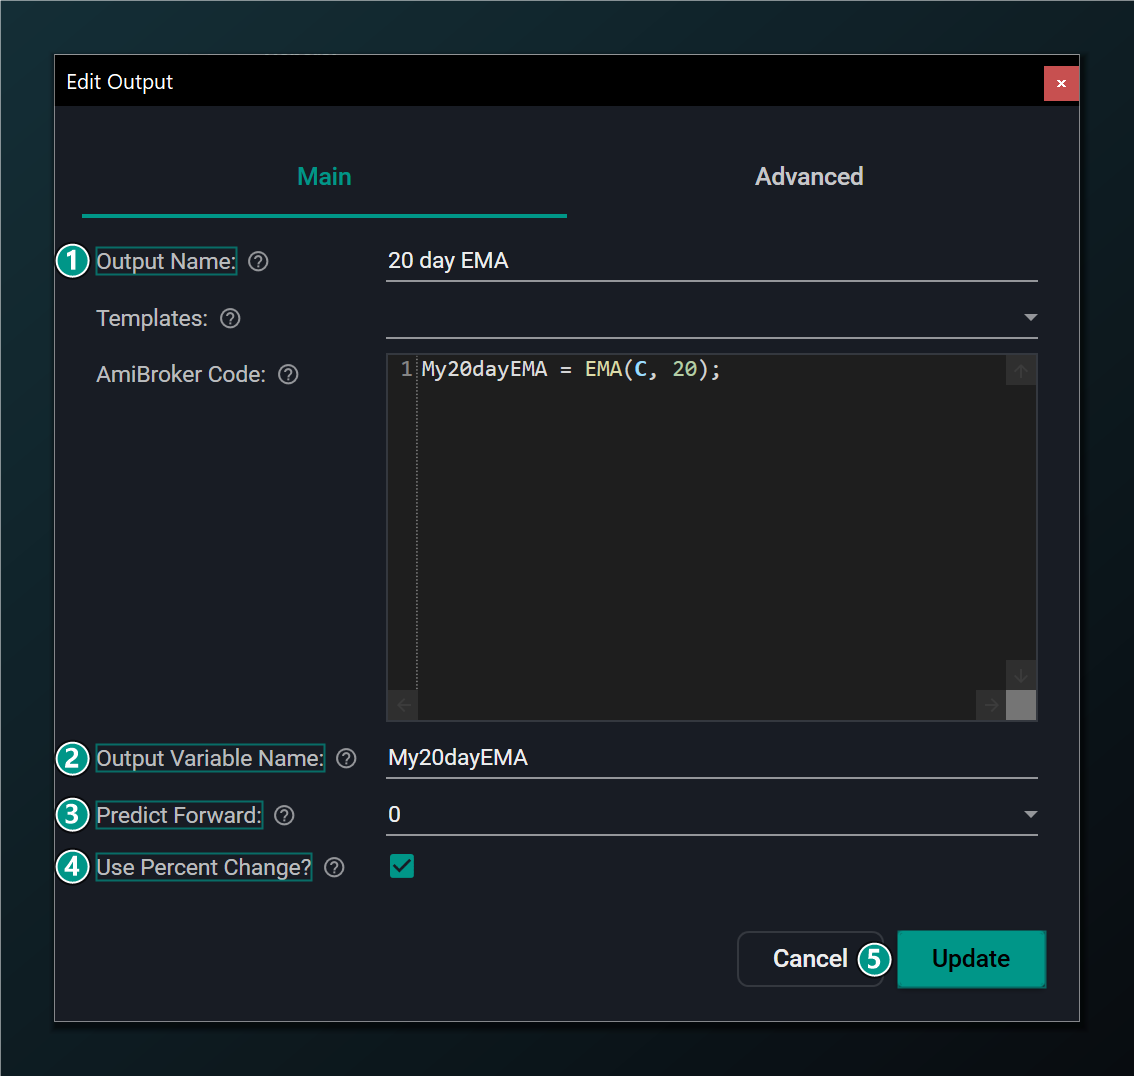Click code editor scroll left arrow
1134x1076 pixels.
tap(404, 705)
